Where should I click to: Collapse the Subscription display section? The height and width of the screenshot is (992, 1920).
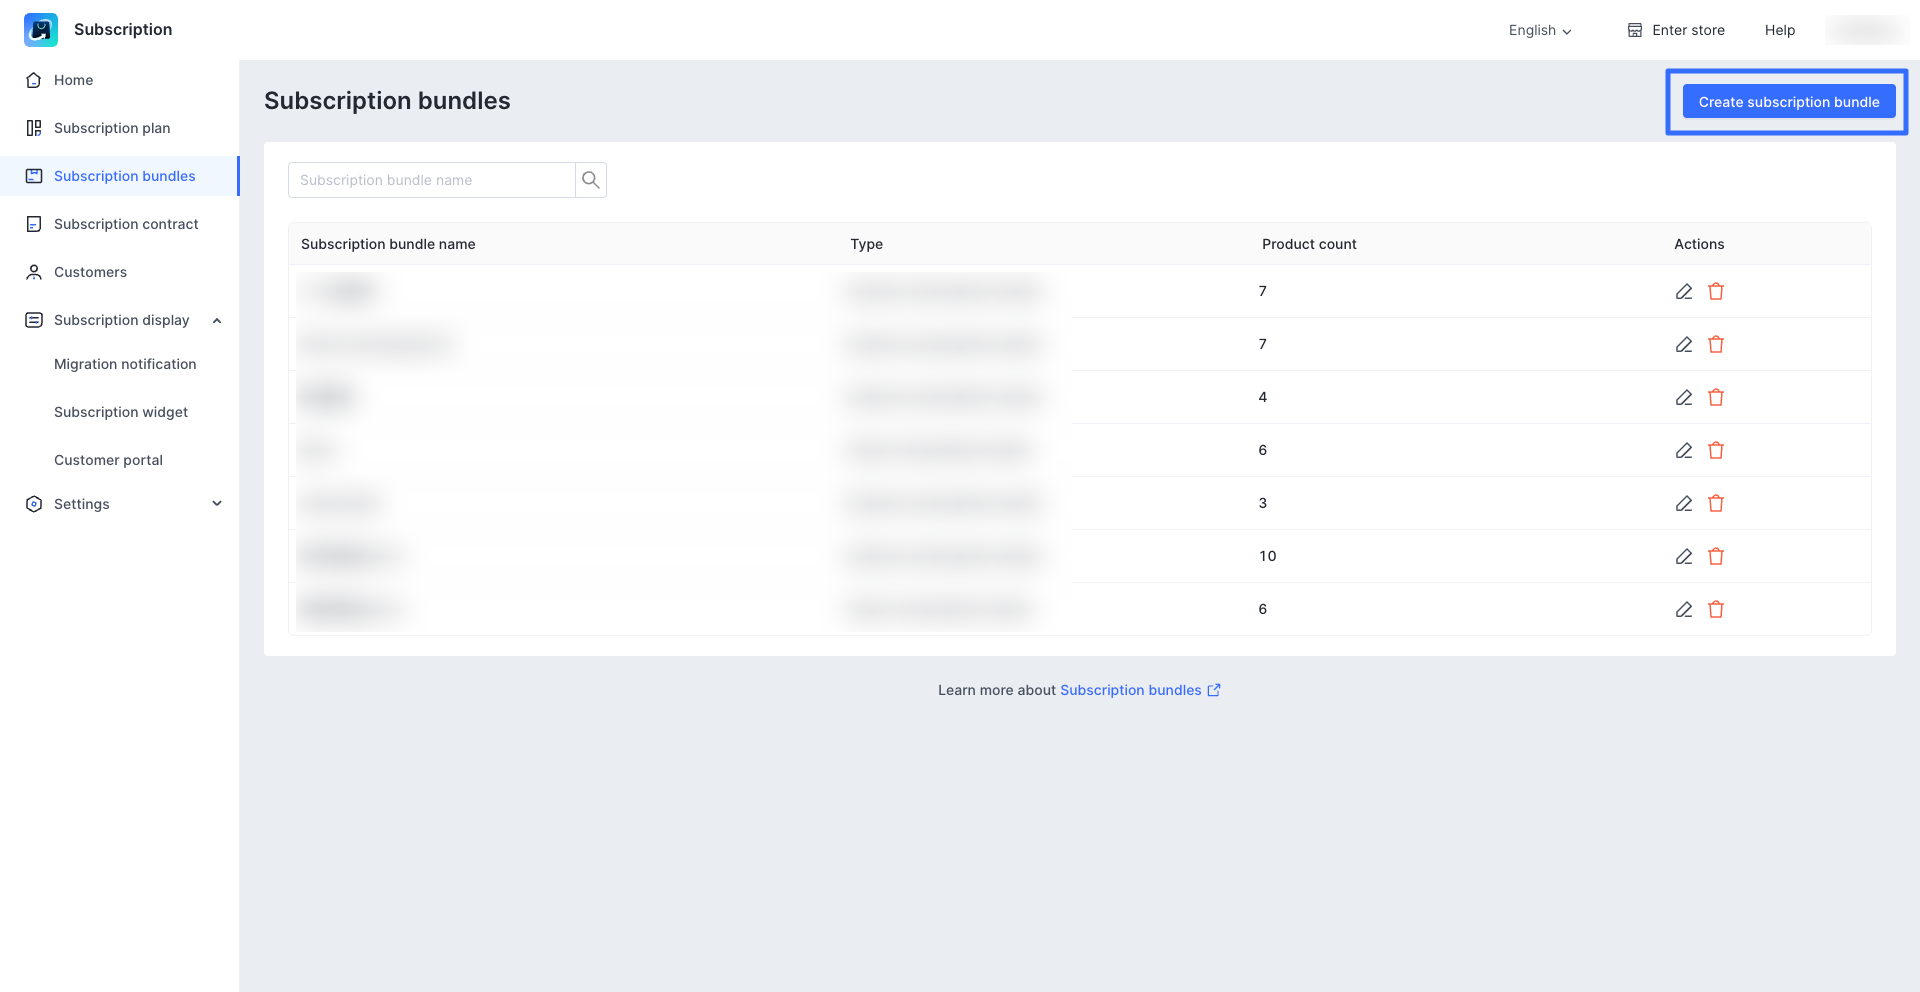point(217,320)
